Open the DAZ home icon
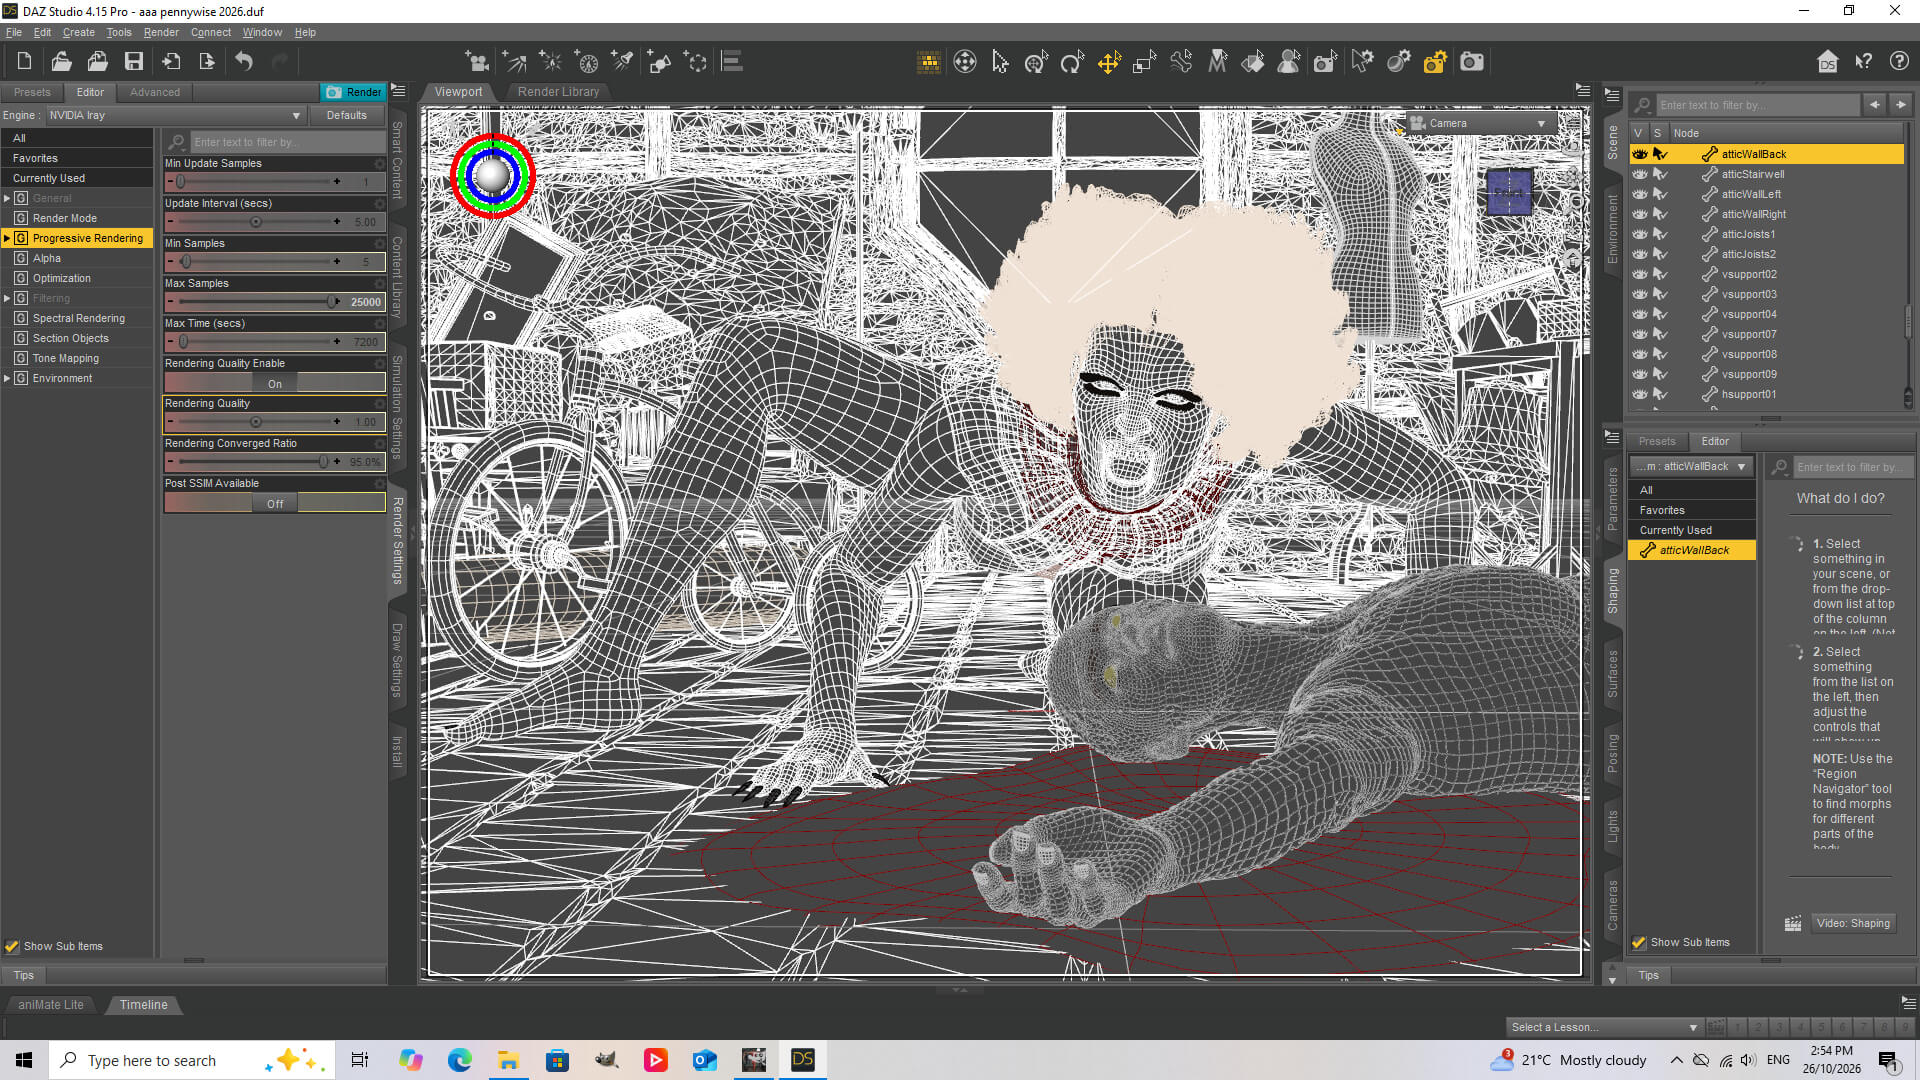Viewport: 1920px width, 1080px height. pyautogui.click(x=1827, y=62)
